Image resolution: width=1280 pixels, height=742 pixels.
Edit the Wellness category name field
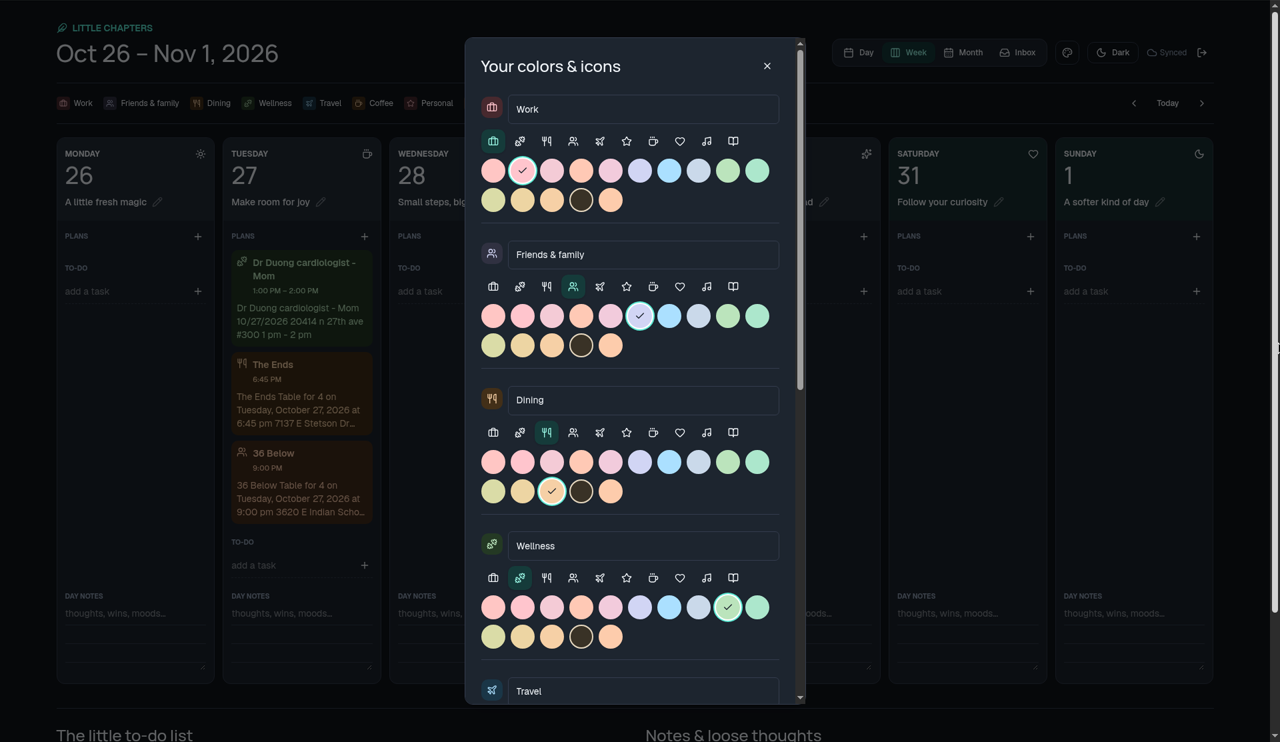(643, 546)
